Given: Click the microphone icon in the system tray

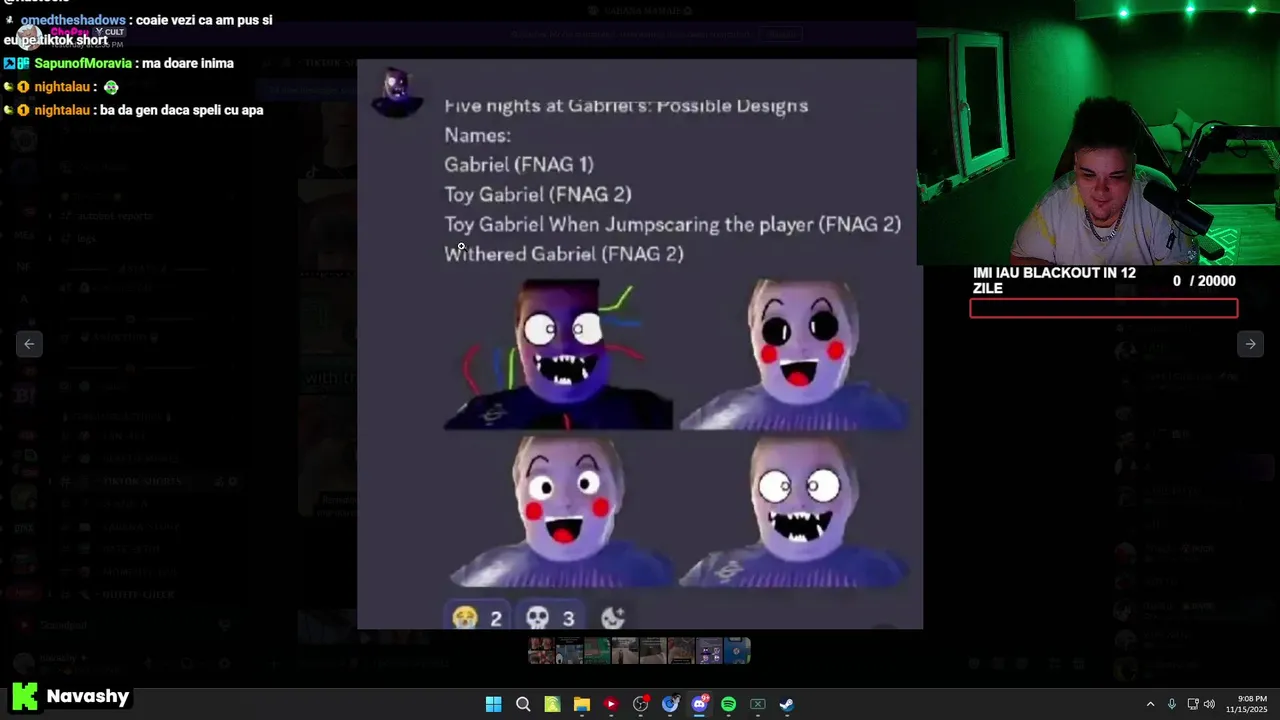Looking at the screenshot, I should point(1172,704).
